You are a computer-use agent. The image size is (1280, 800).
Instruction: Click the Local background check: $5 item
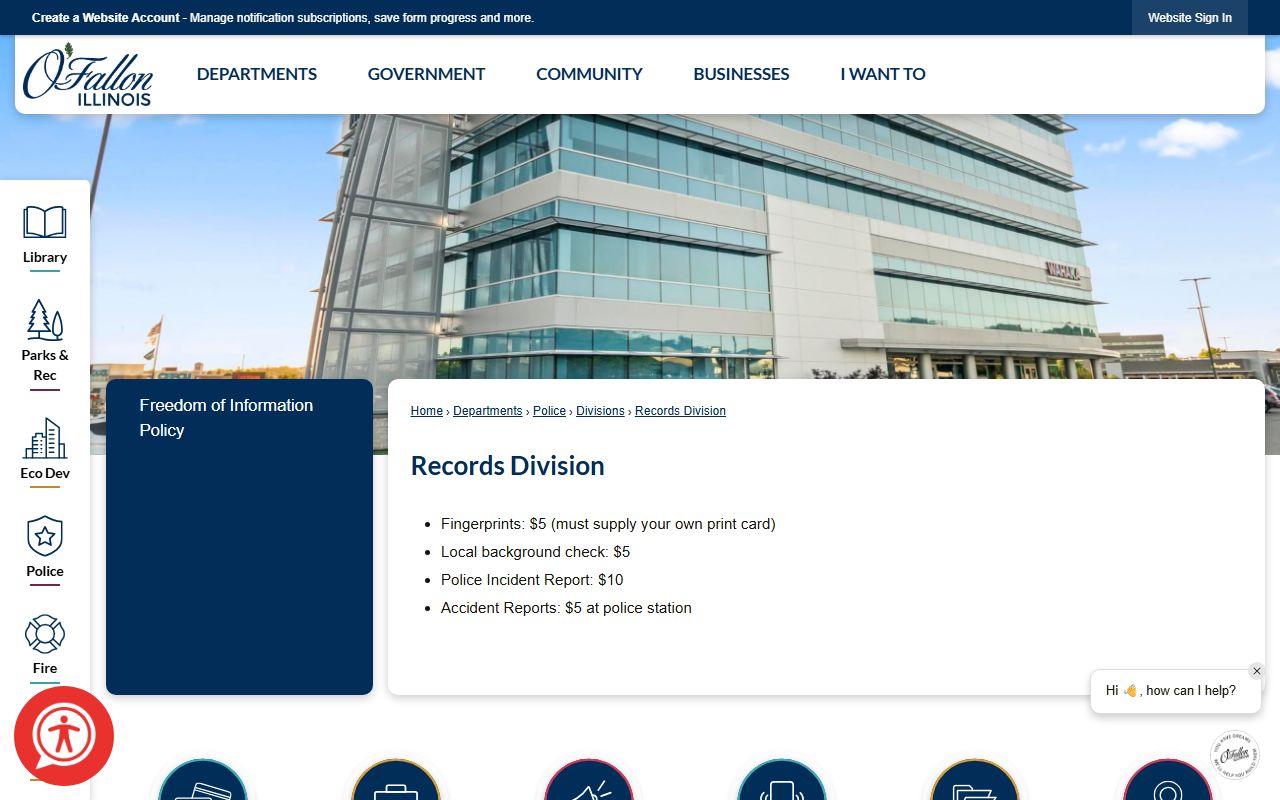[x=535, y=552]
